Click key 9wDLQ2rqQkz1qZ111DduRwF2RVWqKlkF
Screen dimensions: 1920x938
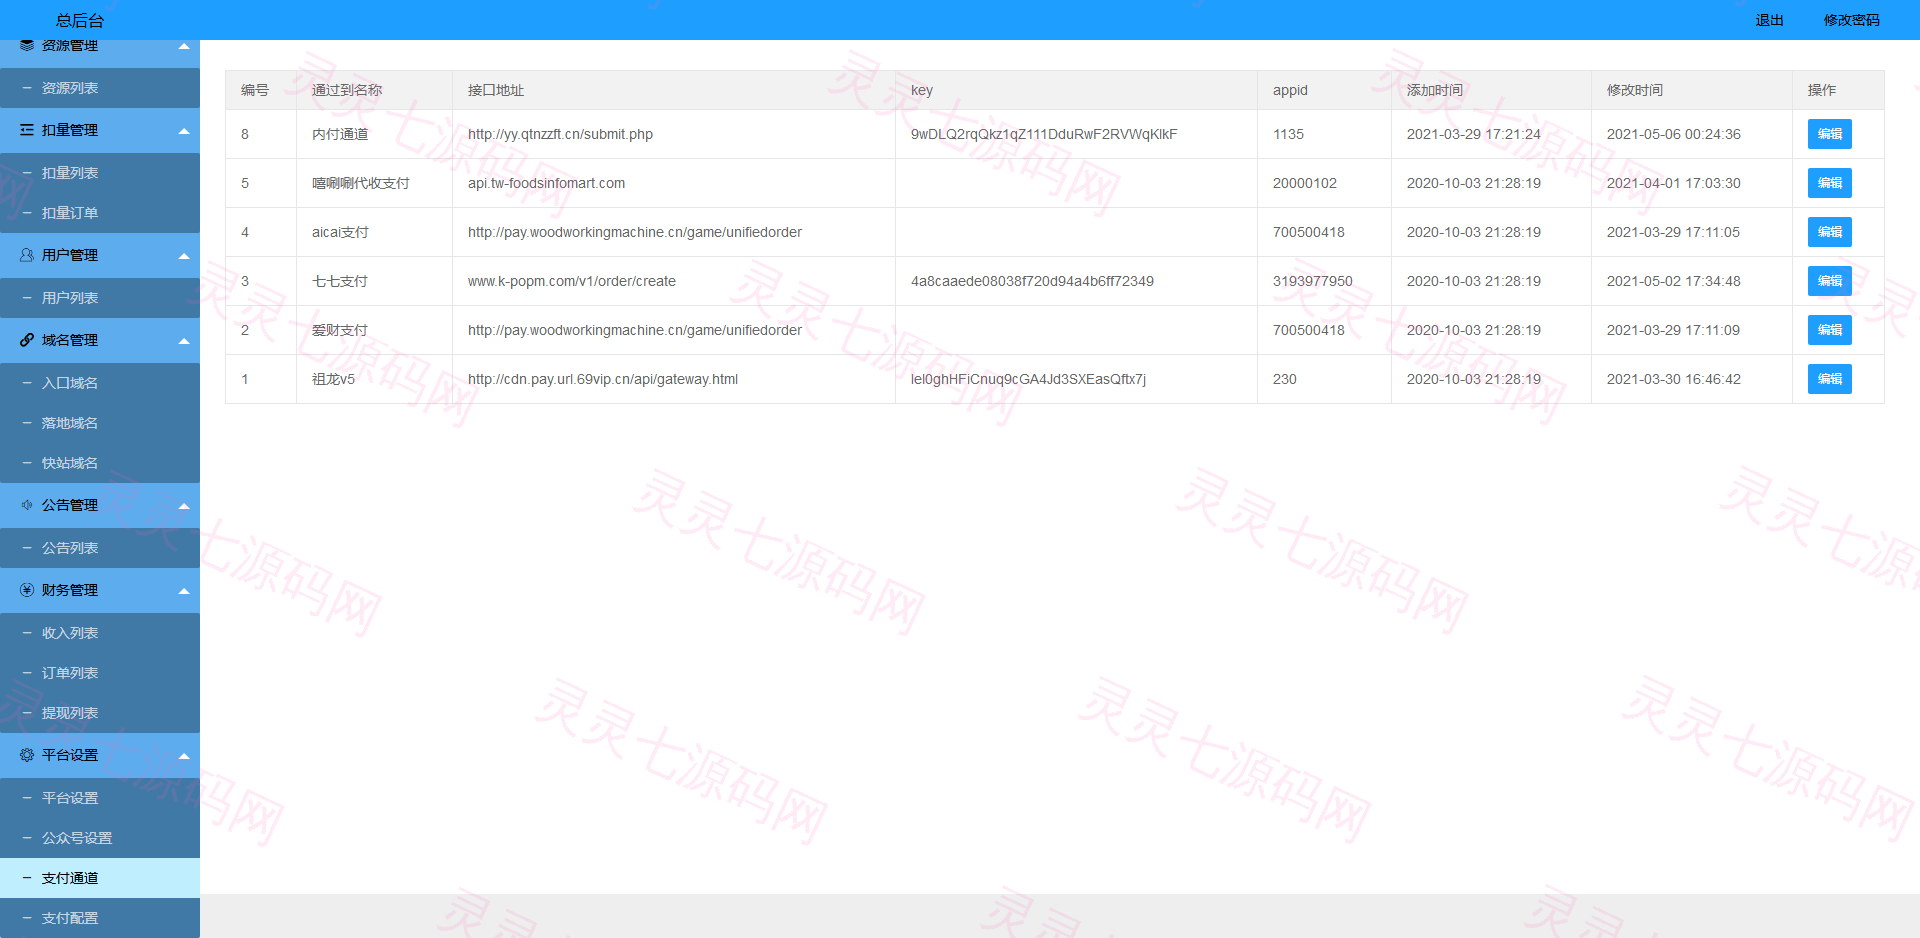[x=1044, y=134]
